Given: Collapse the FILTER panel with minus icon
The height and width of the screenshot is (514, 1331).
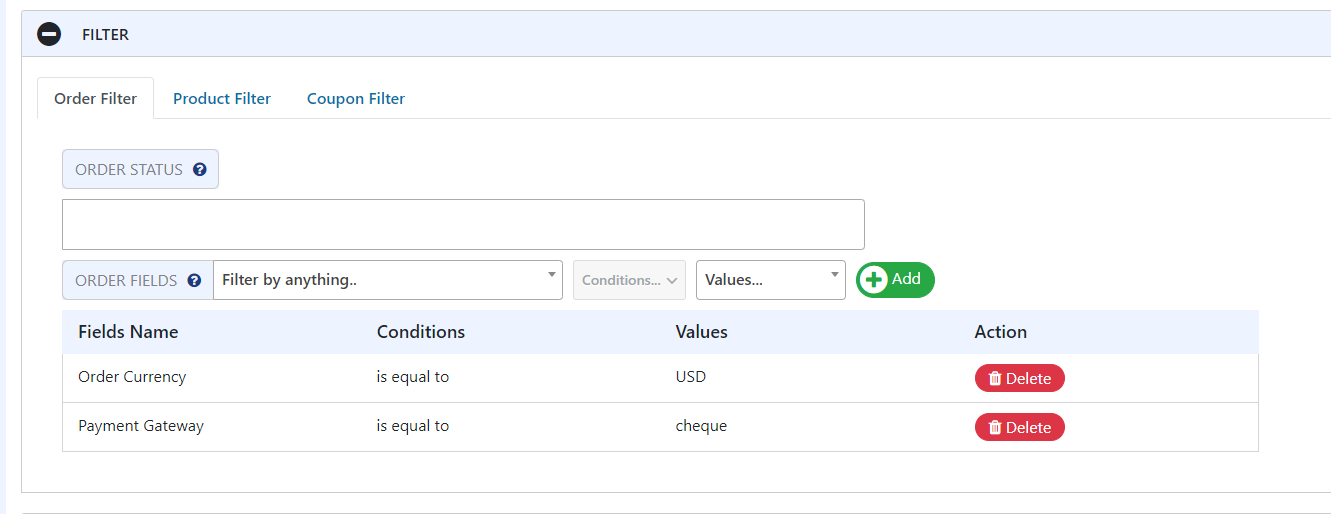Looking at the screenshot, I should pos(49,34).
